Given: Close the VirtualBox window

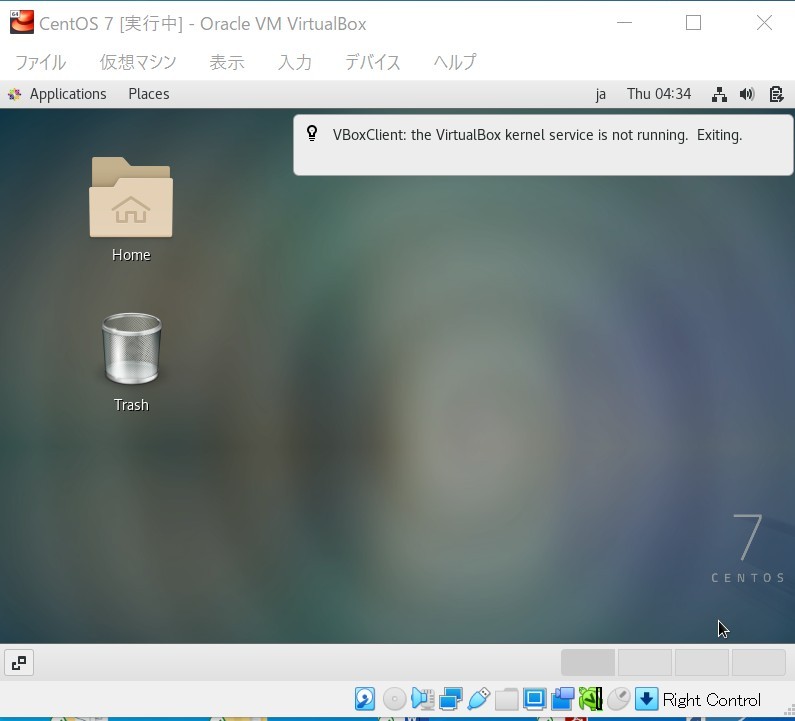Looking at the screenshot, I should [764, 22].
